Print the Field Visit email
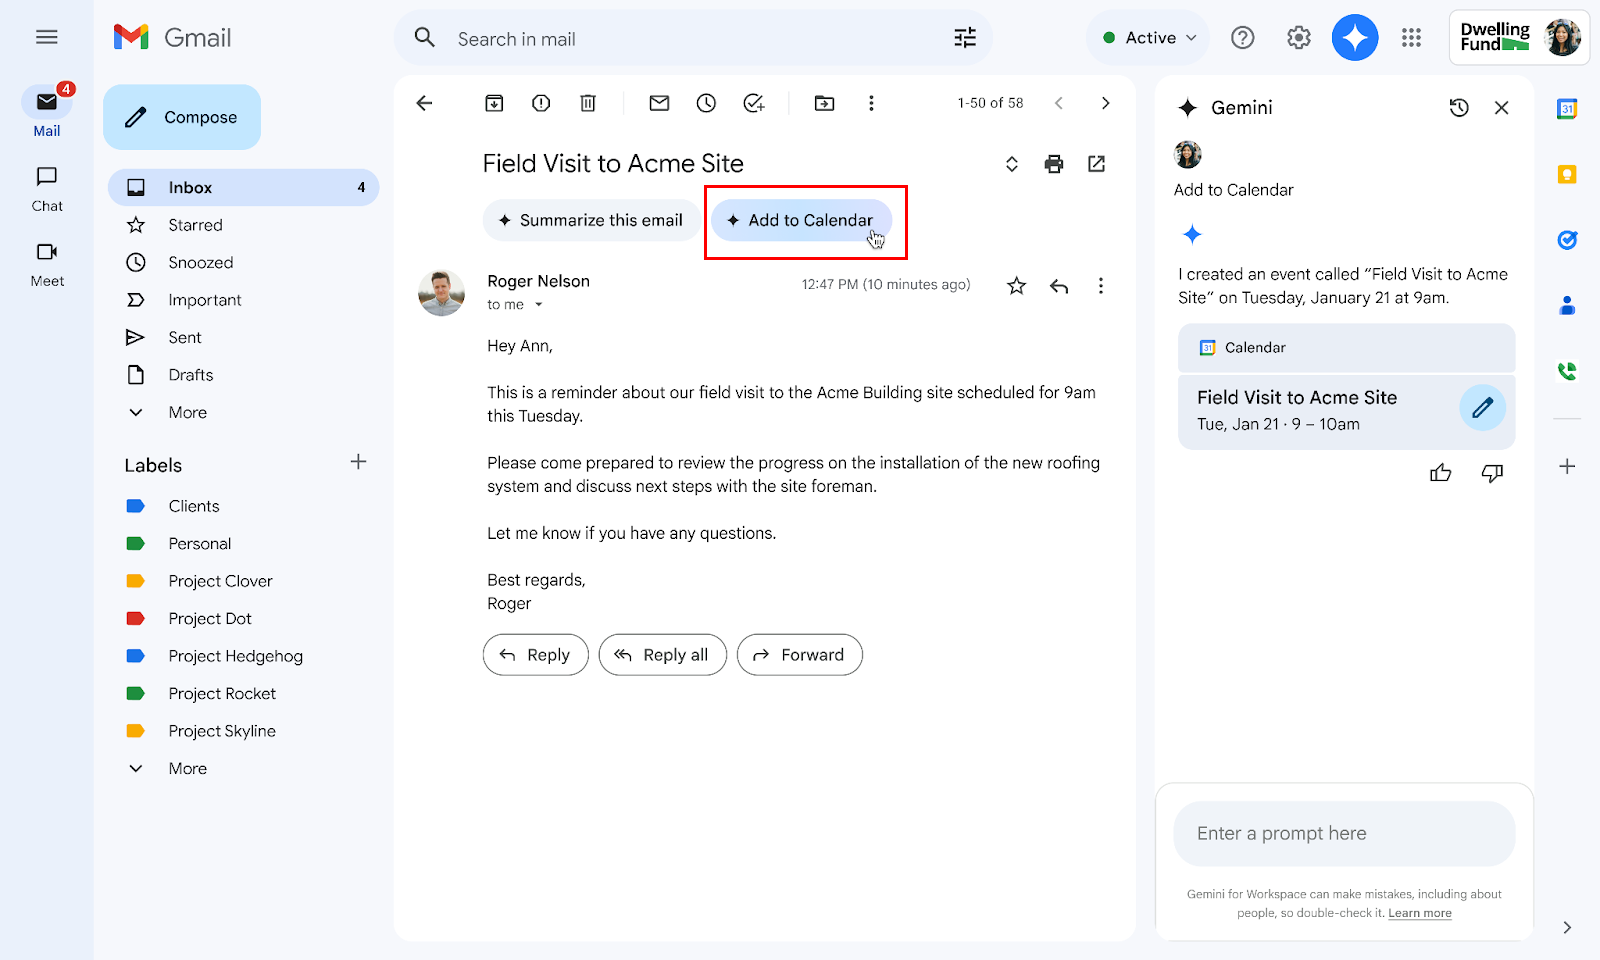This screenshot has height=960, width=1600. [1054, 164]
